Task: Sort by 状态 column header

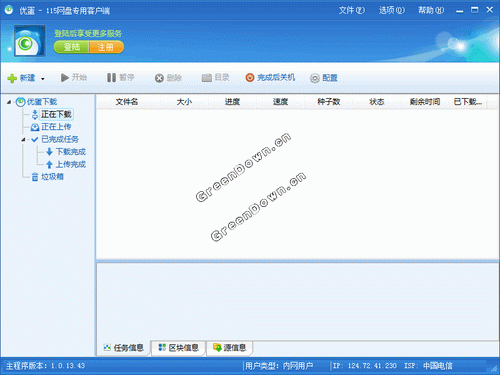Action: (x=377, y=102)
